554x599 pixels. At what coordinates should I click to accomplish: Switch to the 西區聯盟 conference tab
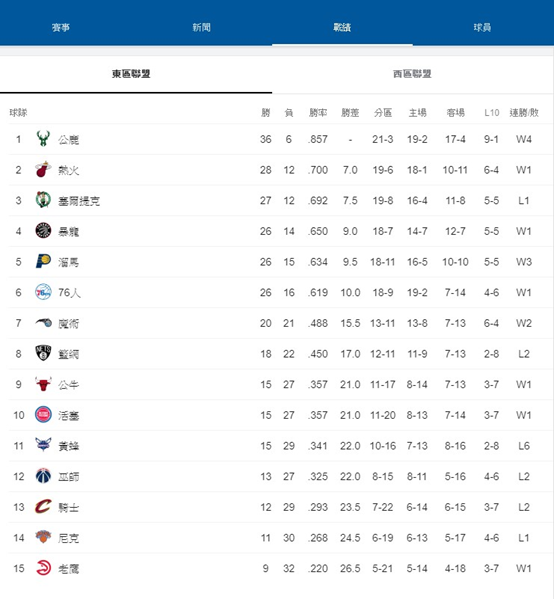click(x=412, y=74)
